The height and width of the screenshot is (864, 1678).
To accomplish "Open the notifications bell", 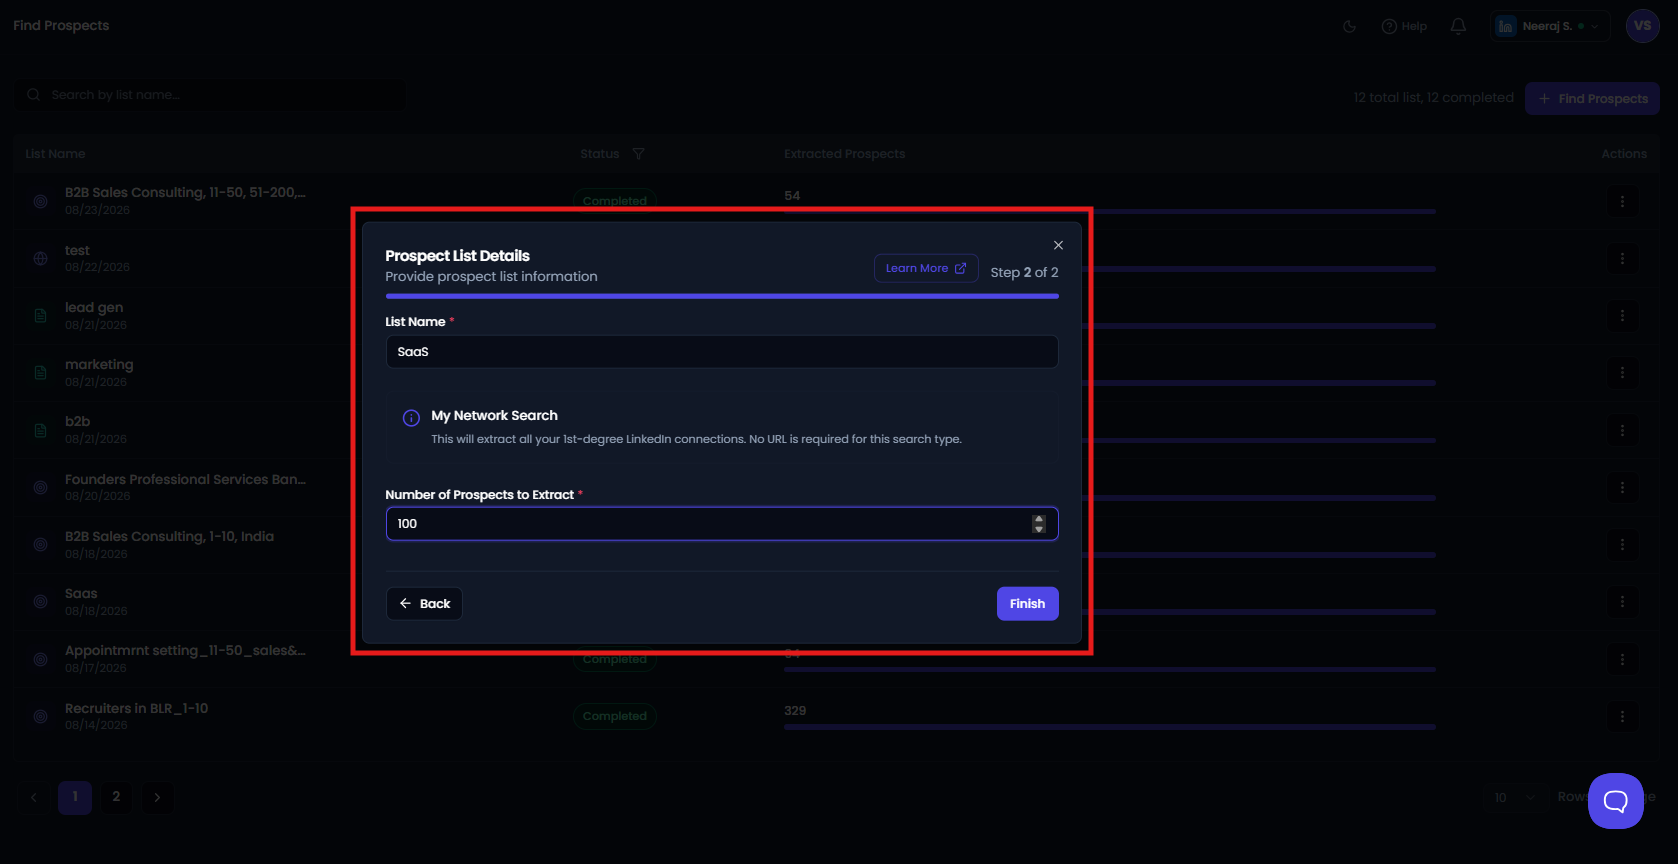I will pos(1458,26).
